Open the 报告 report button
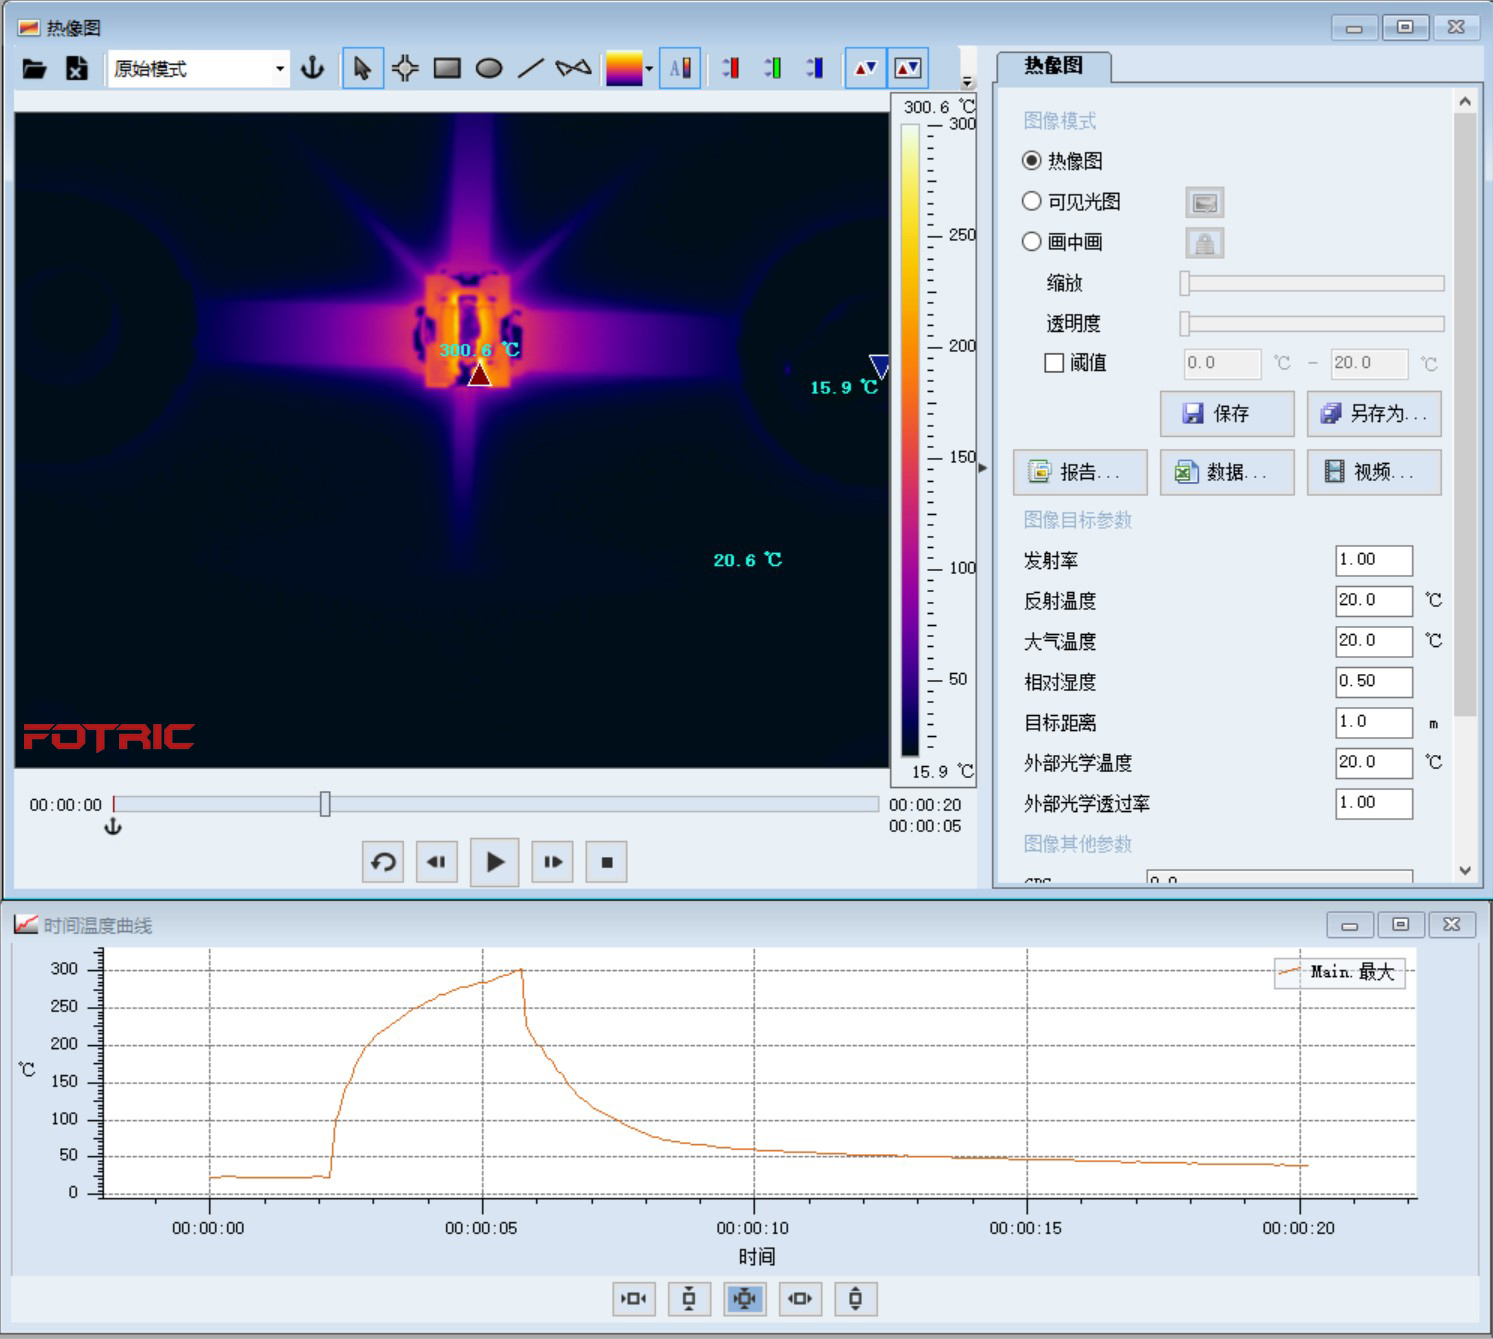 coord(1080,472)
